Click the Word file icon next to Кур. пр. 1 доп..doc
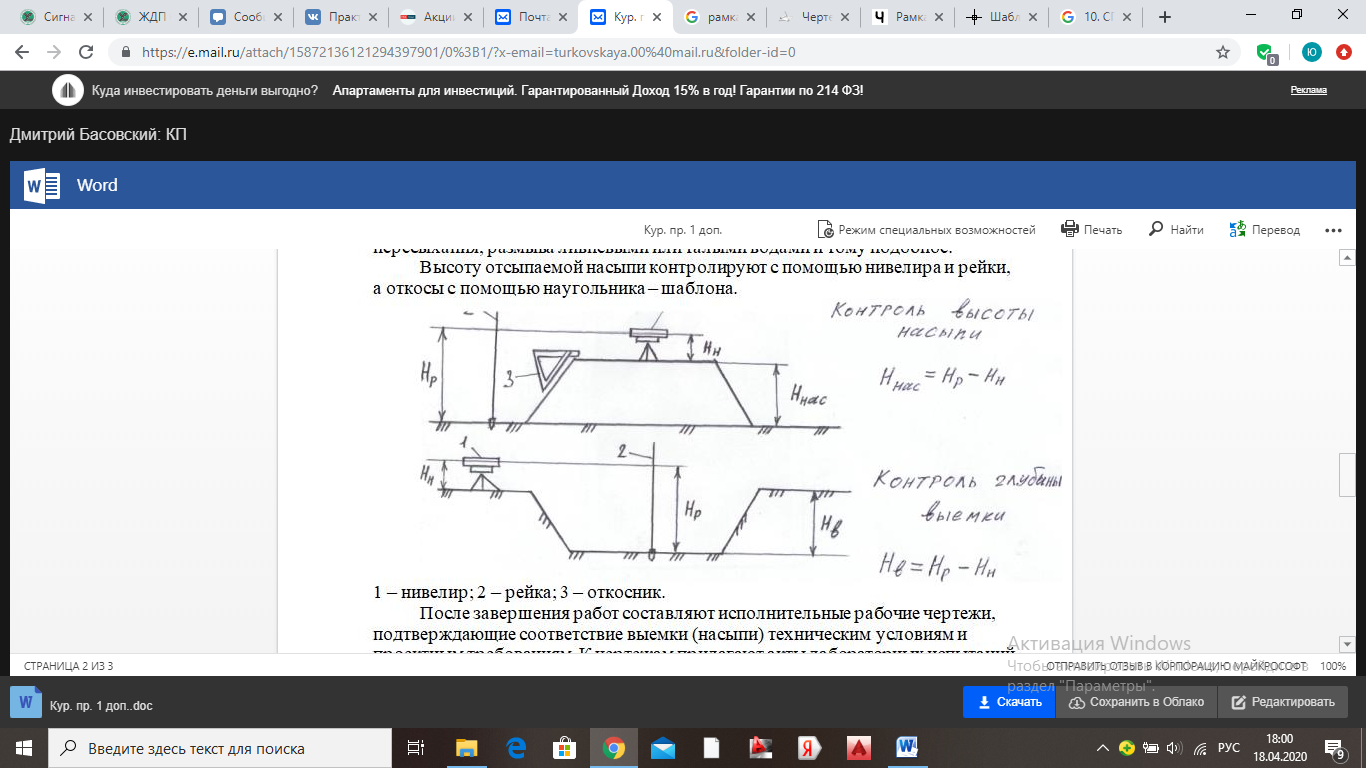Screen dimensions: 1366x768 pyautogui.click(x=27, y=704)
